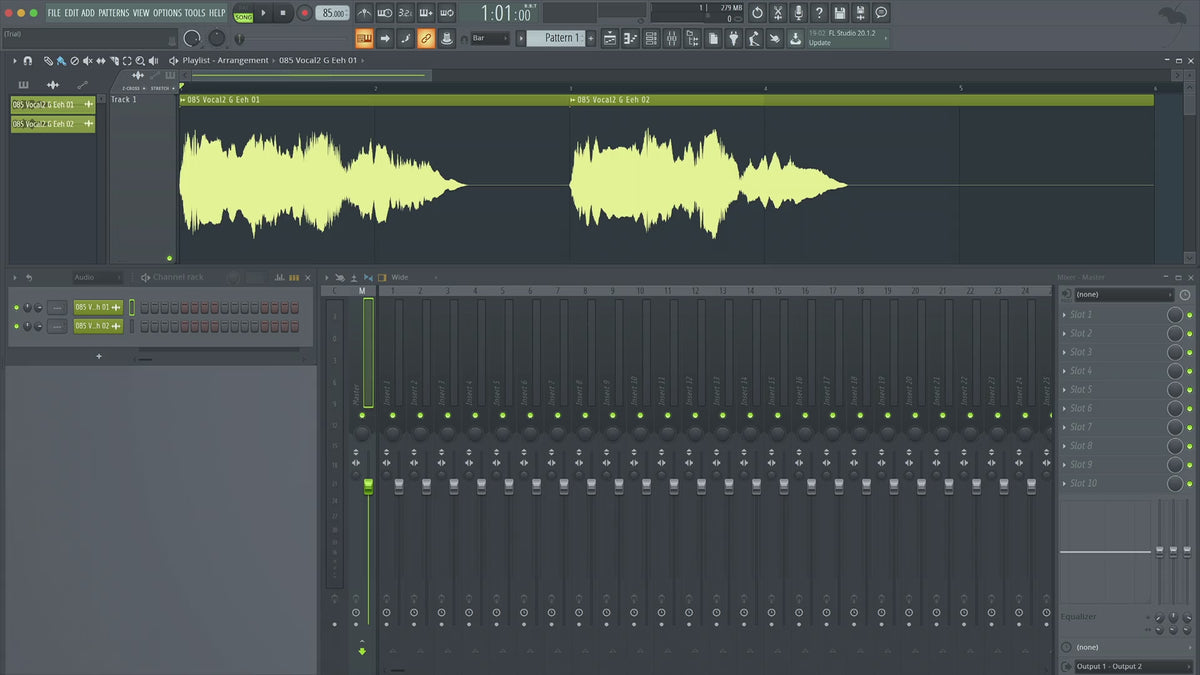Viewport: 1200px width, 675px height.
Task: Click the undo history icon
Action: point(757,13)
